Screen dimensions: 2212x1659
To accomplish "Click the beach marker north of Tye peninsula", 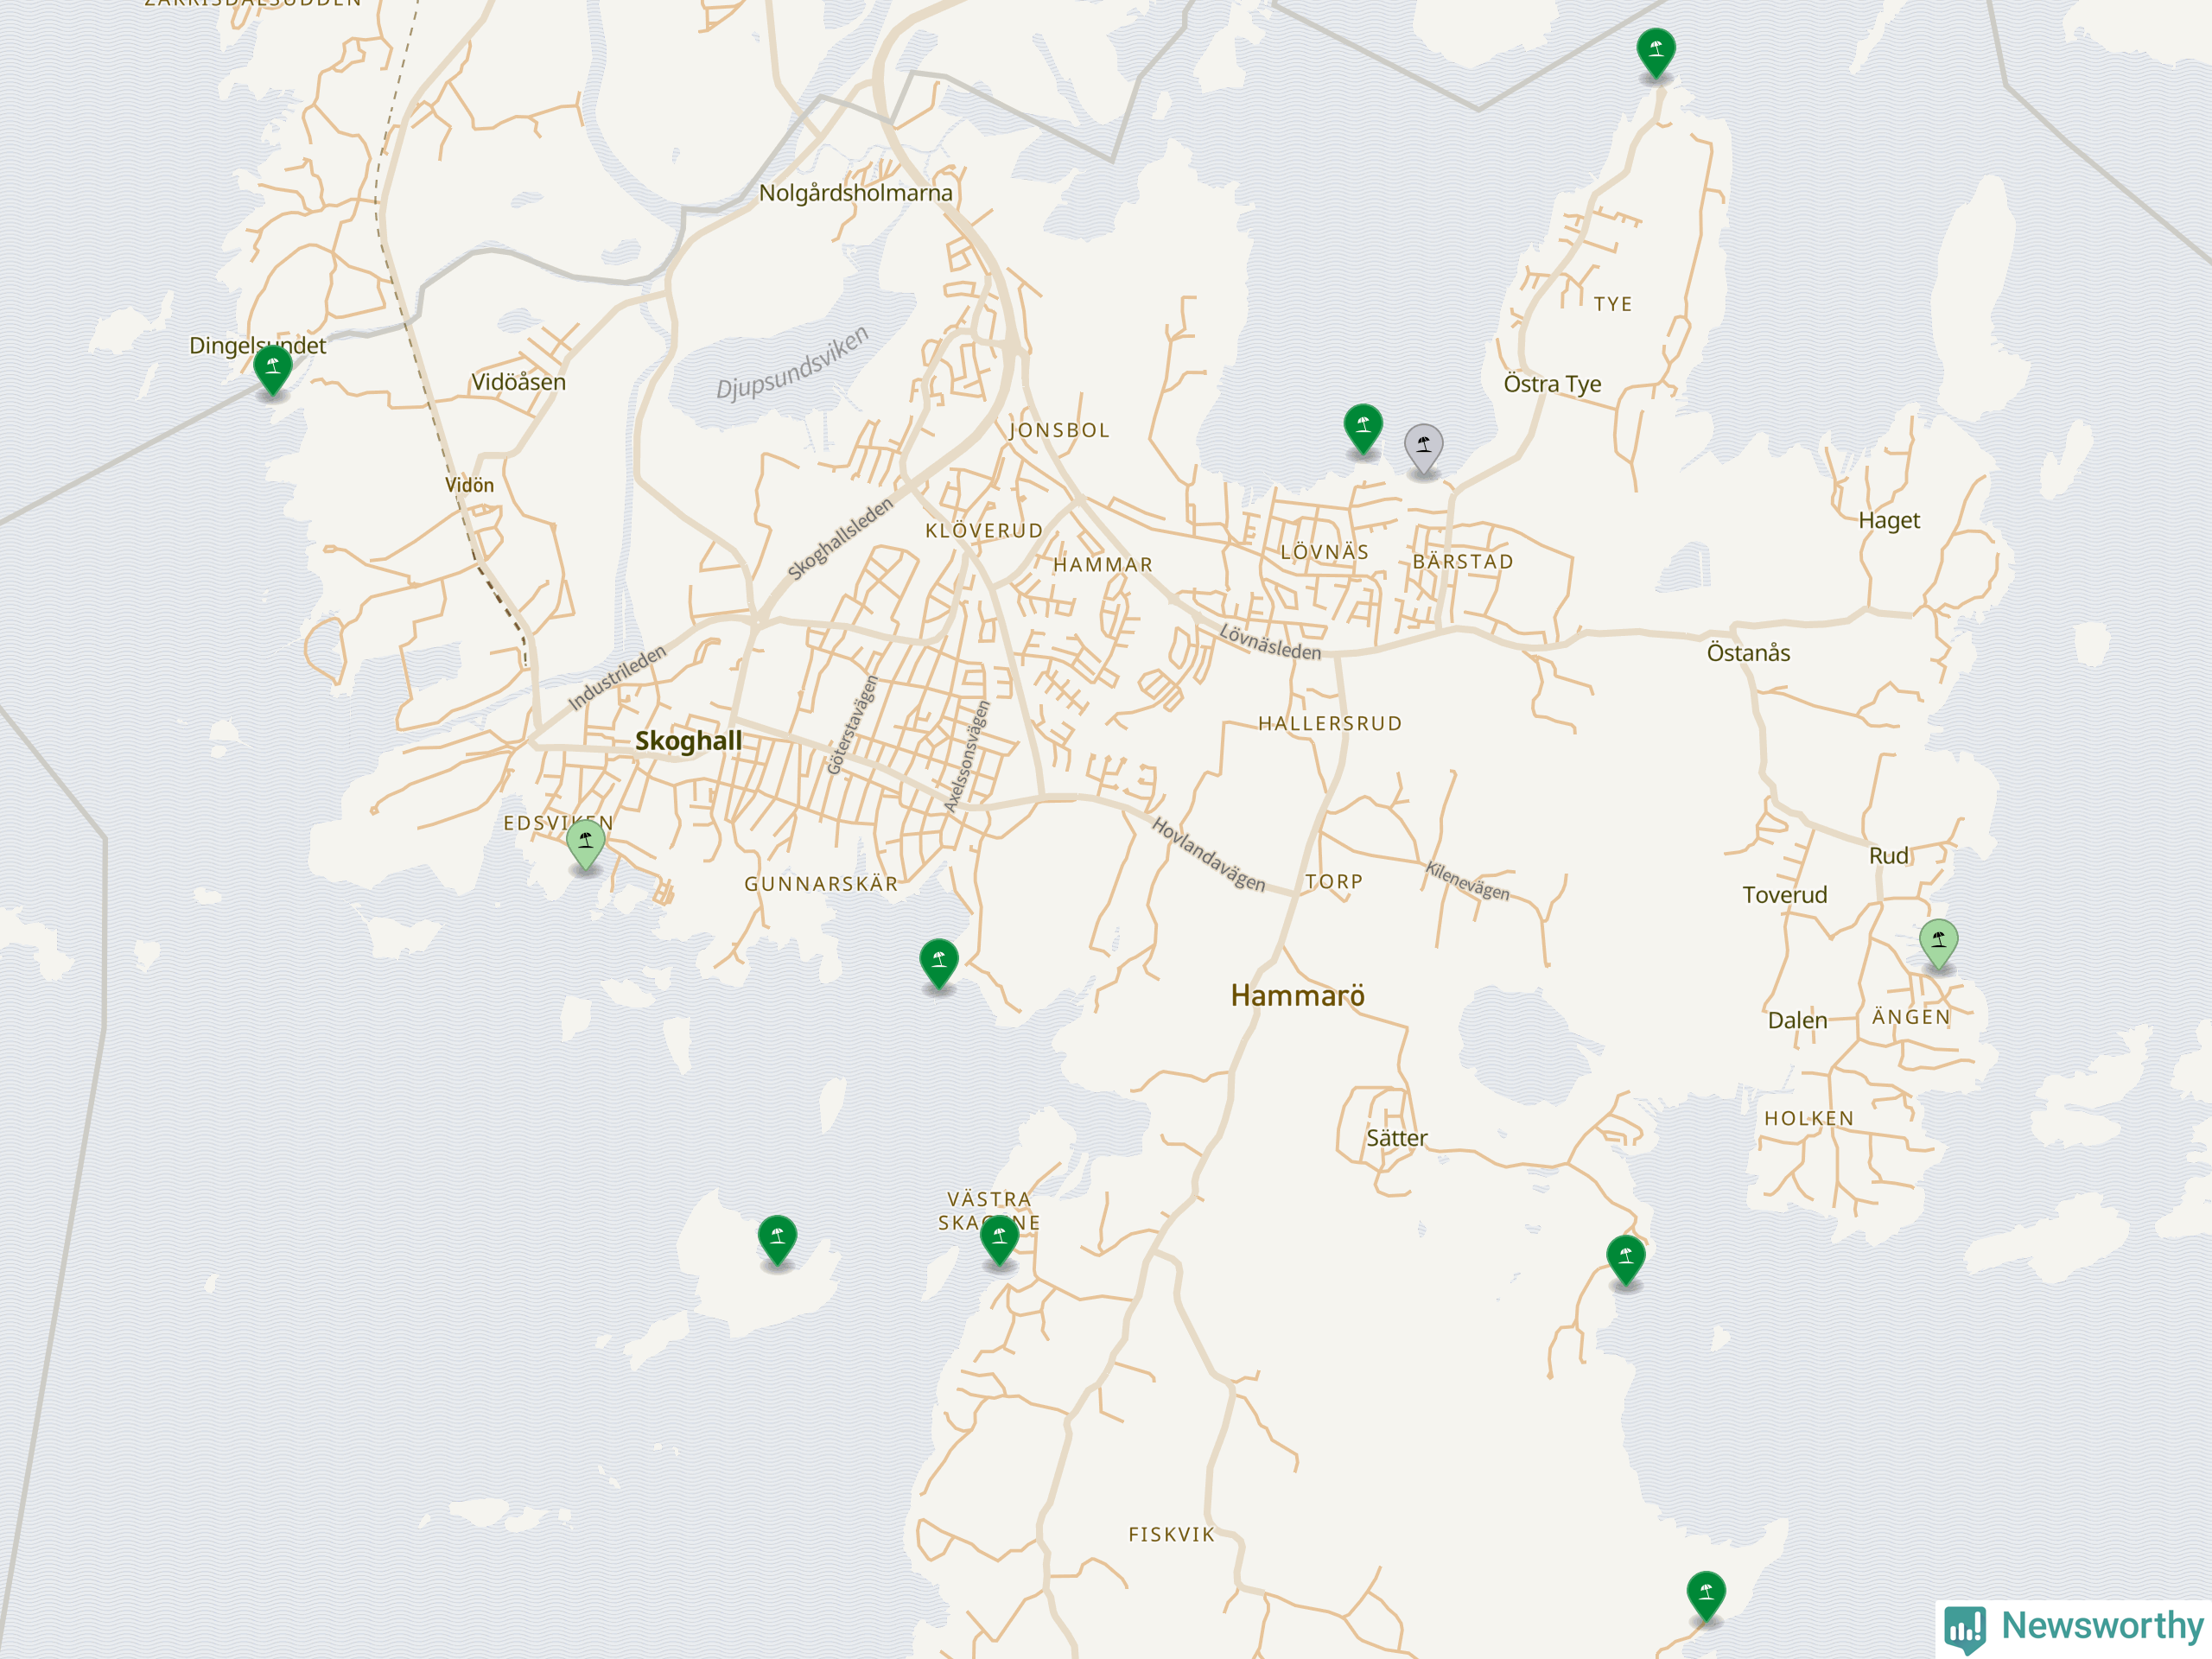I will [1656, 53].
